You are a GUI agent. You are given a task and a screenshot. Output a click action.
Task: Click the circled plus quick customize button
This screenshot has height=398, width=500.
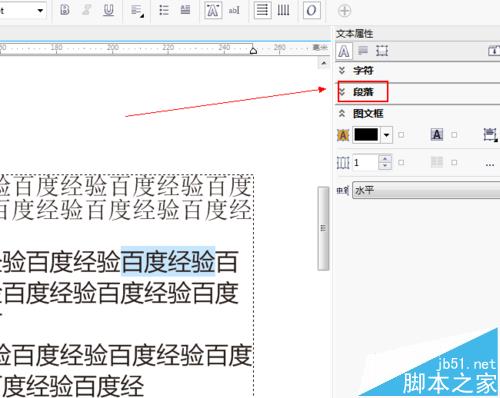click(344, 11)
